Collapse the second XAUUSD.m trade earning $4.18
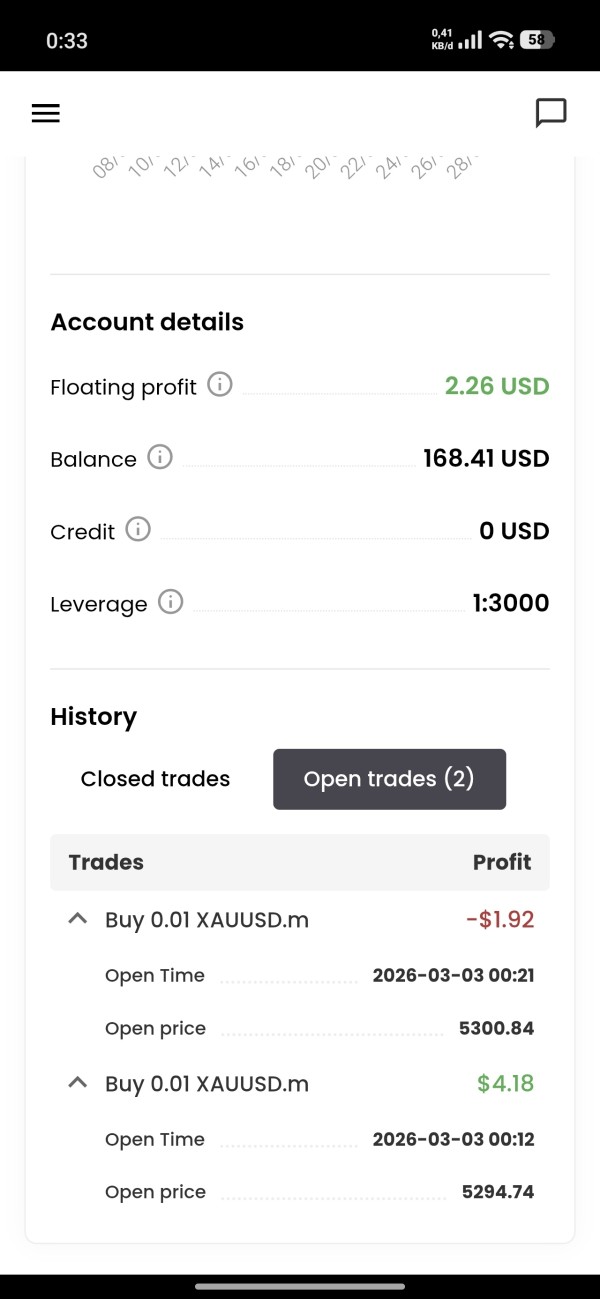600x1299 pixels. (x=77, y=1082)
